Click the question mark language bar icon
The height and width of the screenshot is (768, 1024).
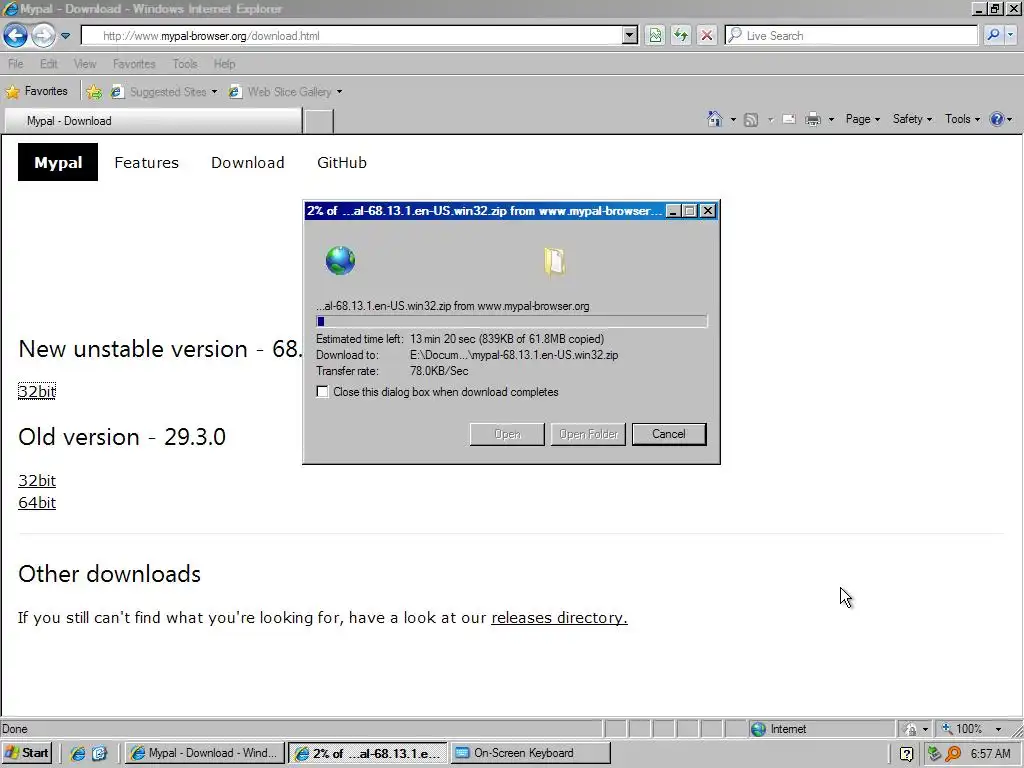pyautogui.click(x=906, y=754)
